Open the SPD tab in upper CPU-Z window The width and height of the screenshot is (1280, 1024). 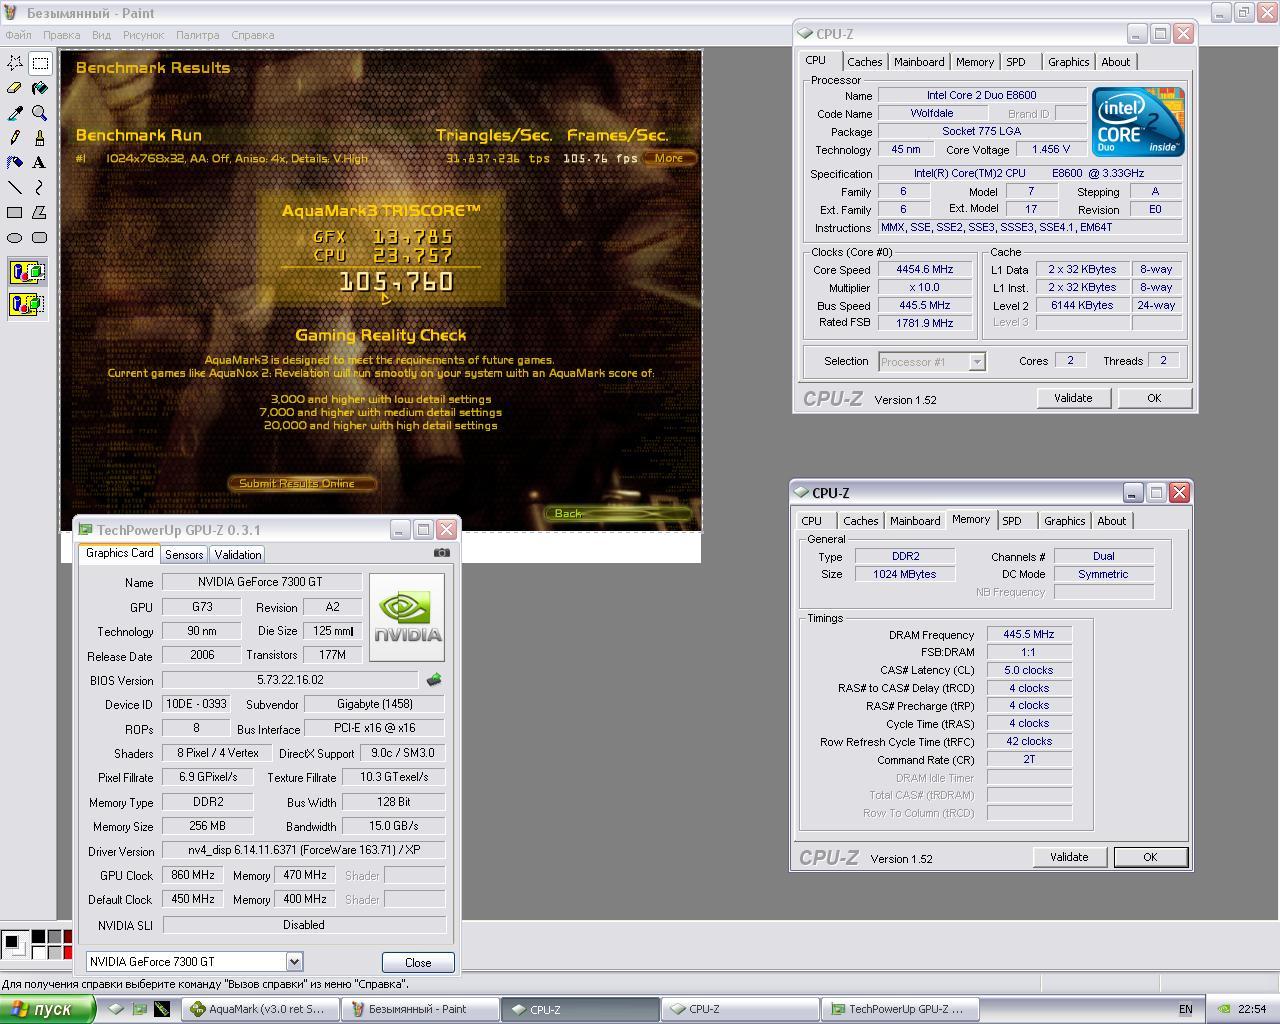coord(1016,62)
